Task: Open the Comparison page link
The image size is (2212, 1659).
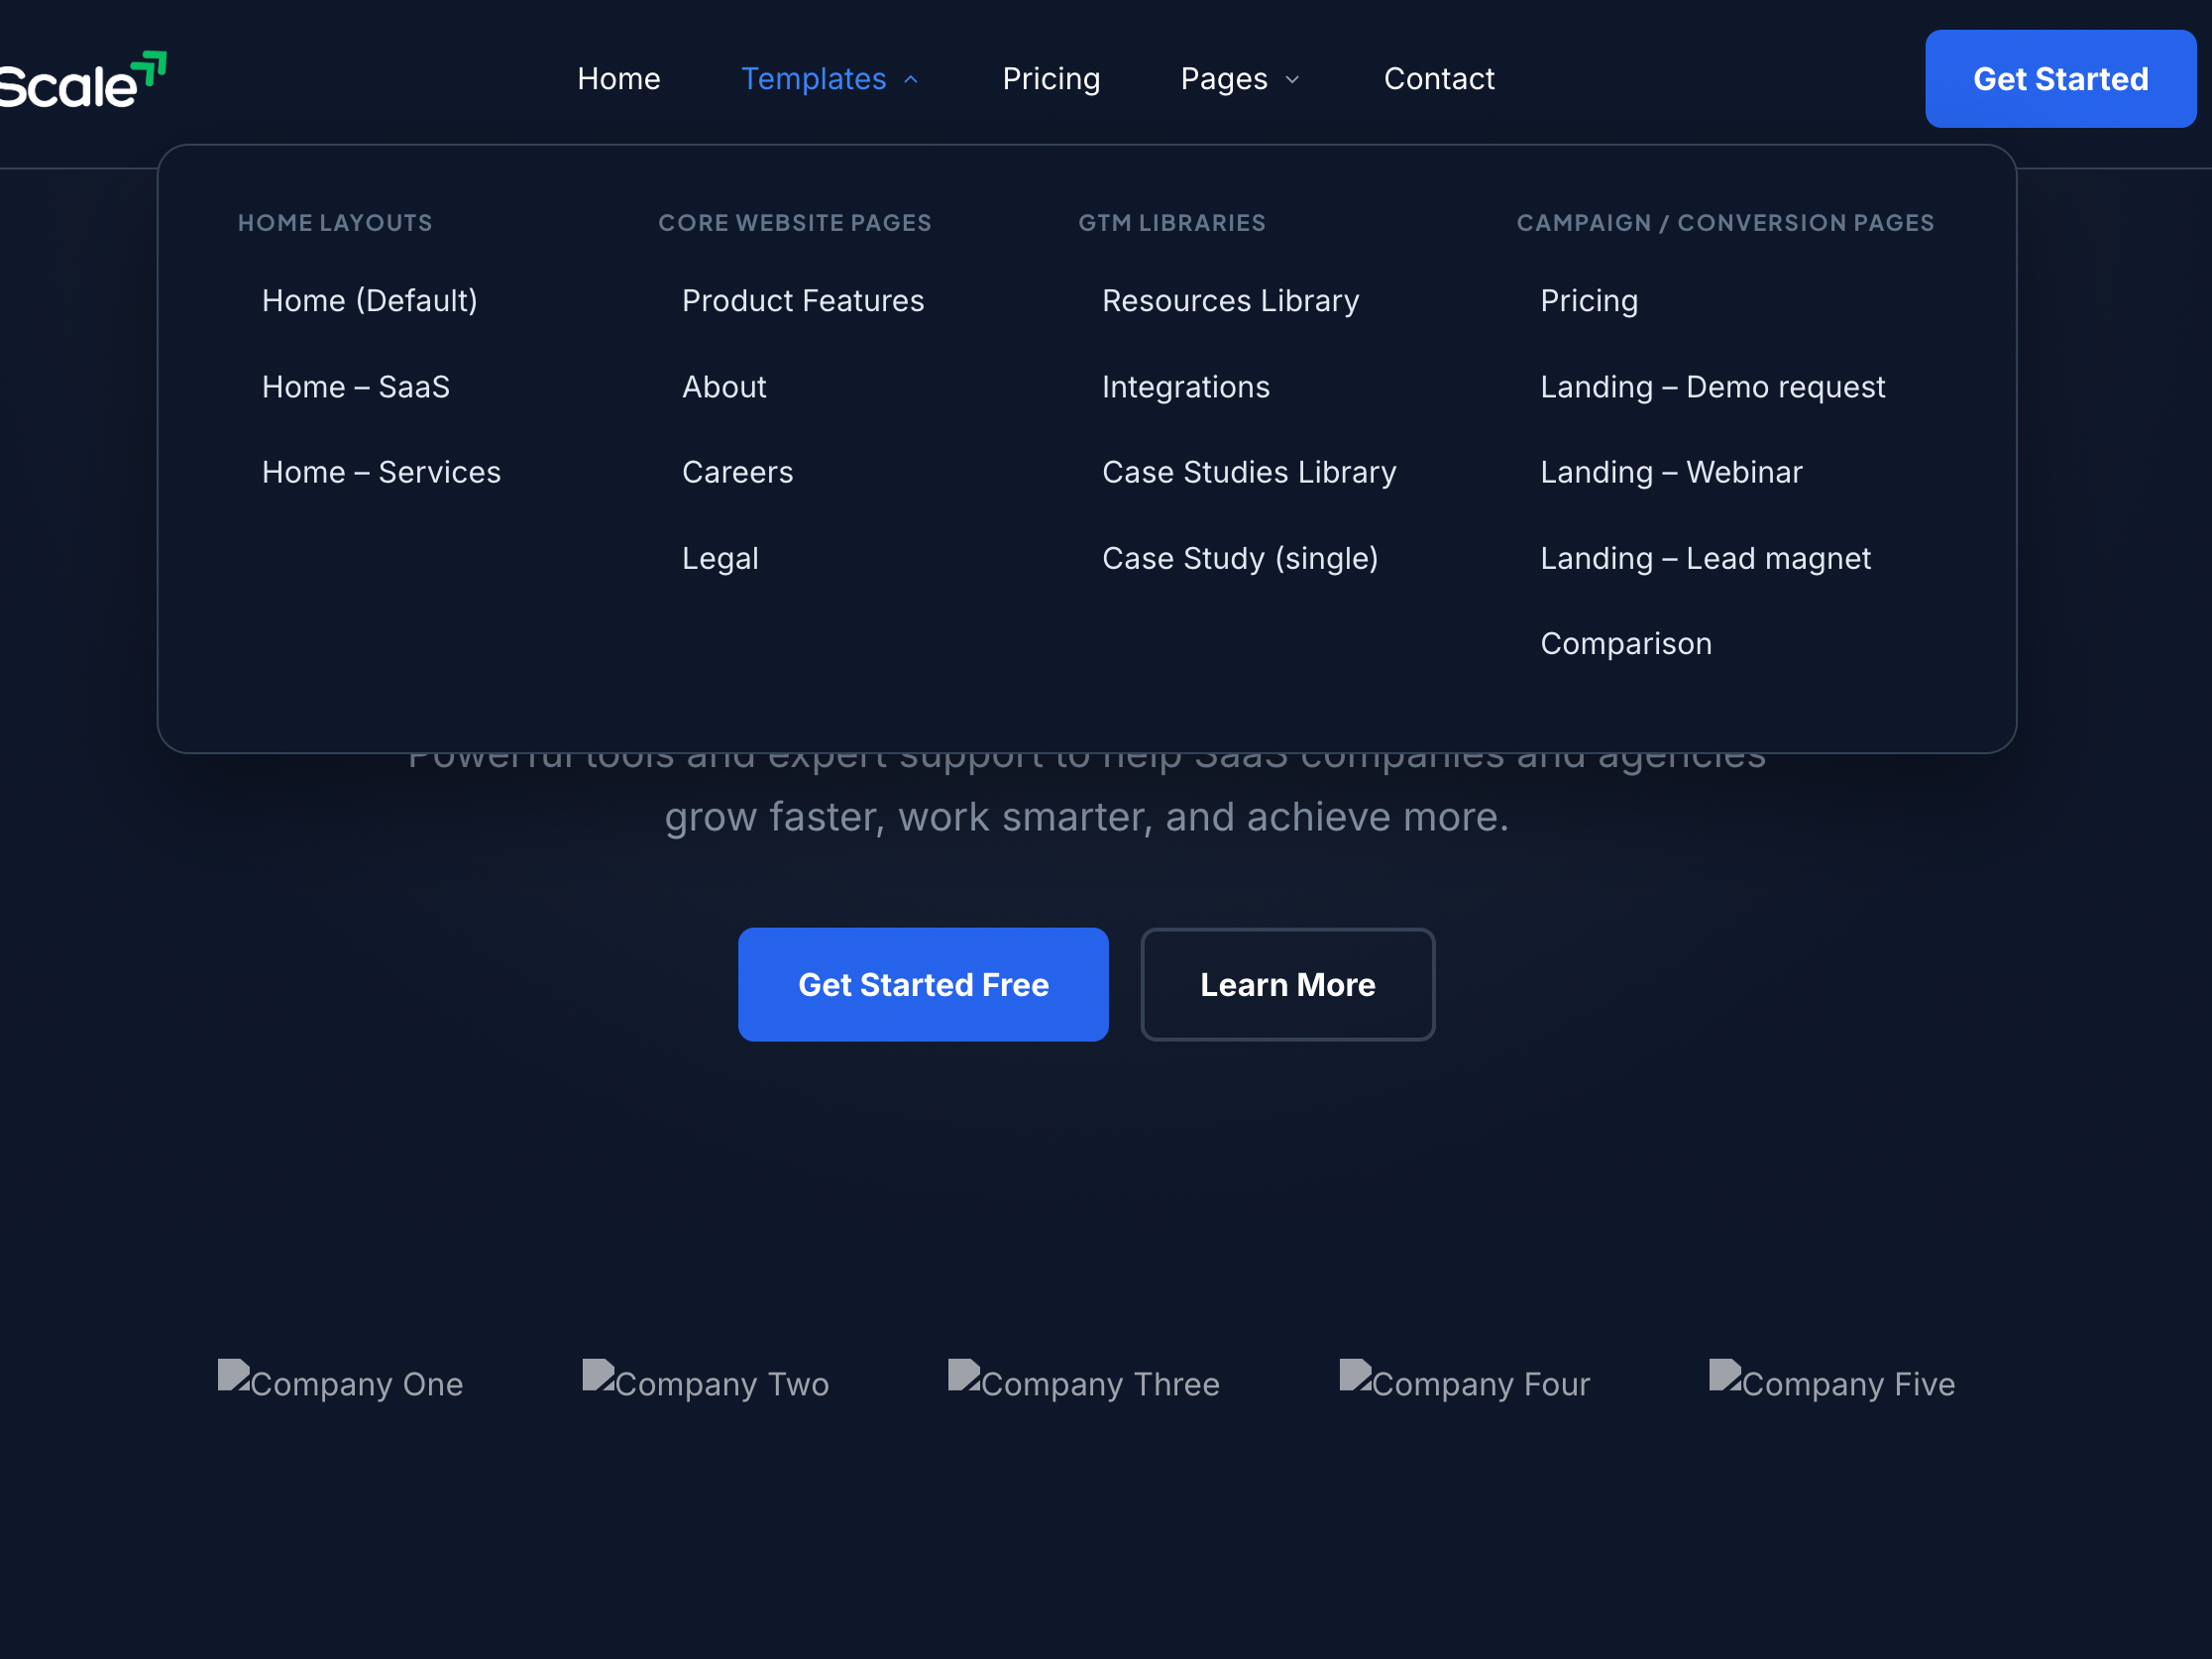Action: coord(1625,643)
